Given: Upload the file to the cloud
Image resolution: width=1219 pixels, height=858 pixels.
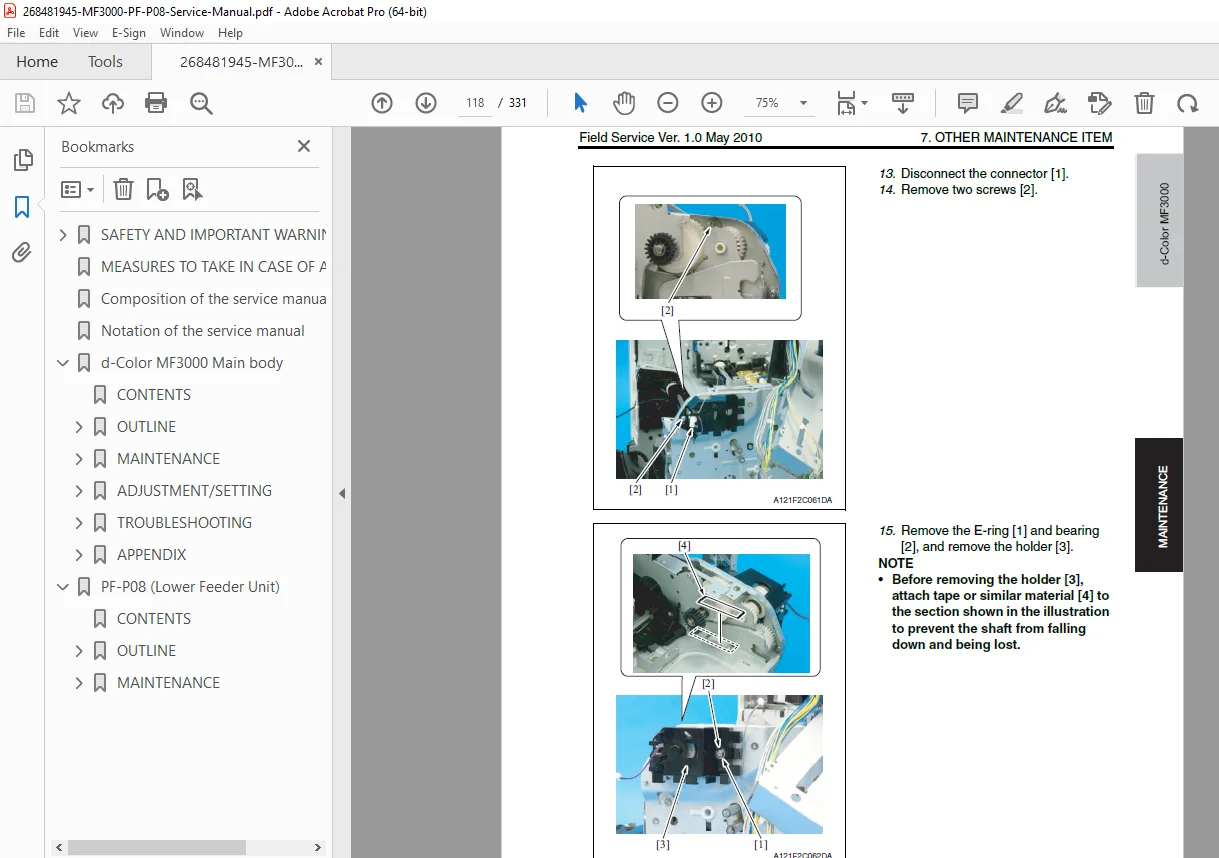Looking at the screenshot, I should [113, 103].
